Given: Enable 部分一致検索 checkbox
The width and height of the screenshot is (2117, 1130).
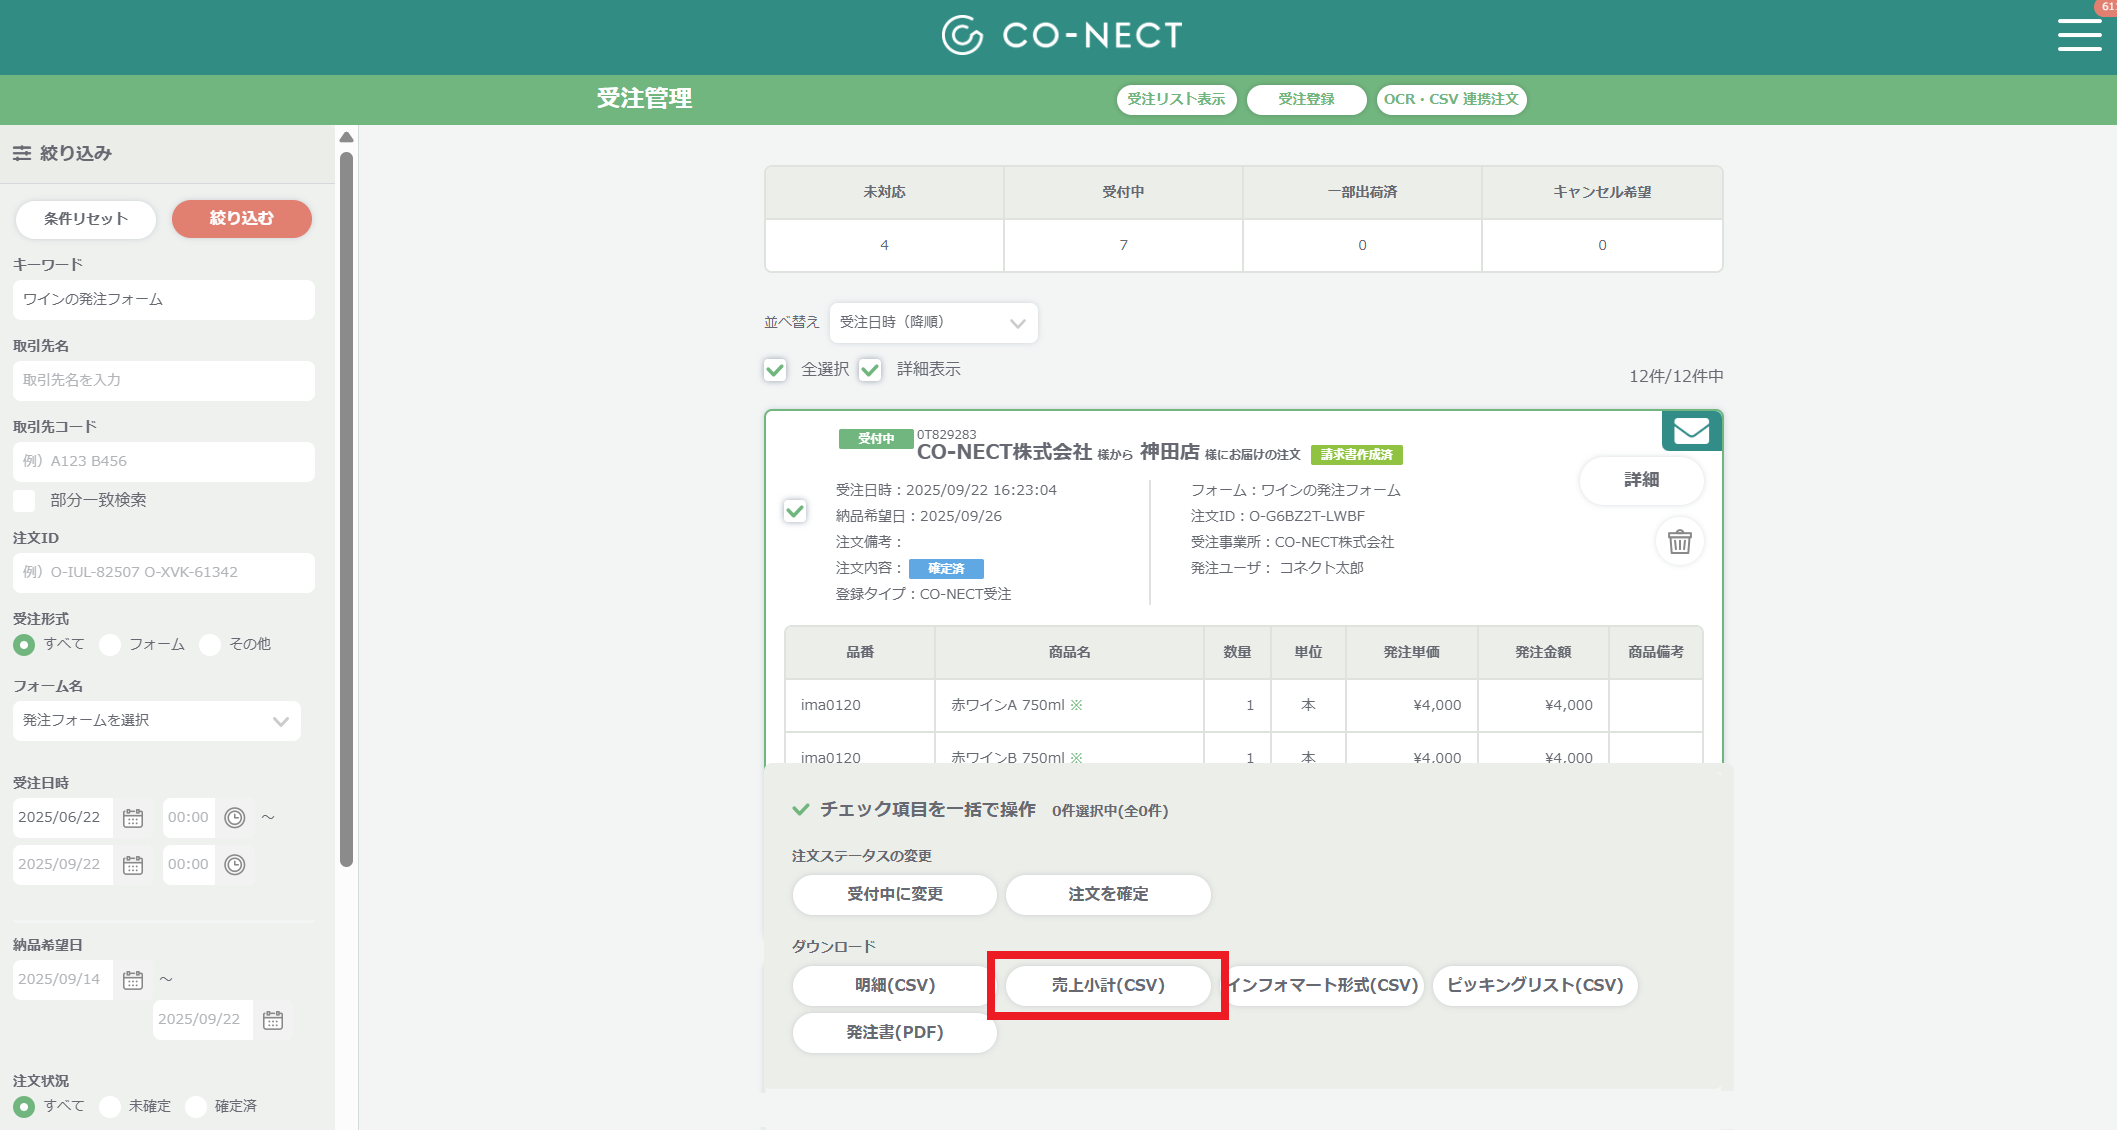Looking at the screenshot, I should tap(24, 500).
